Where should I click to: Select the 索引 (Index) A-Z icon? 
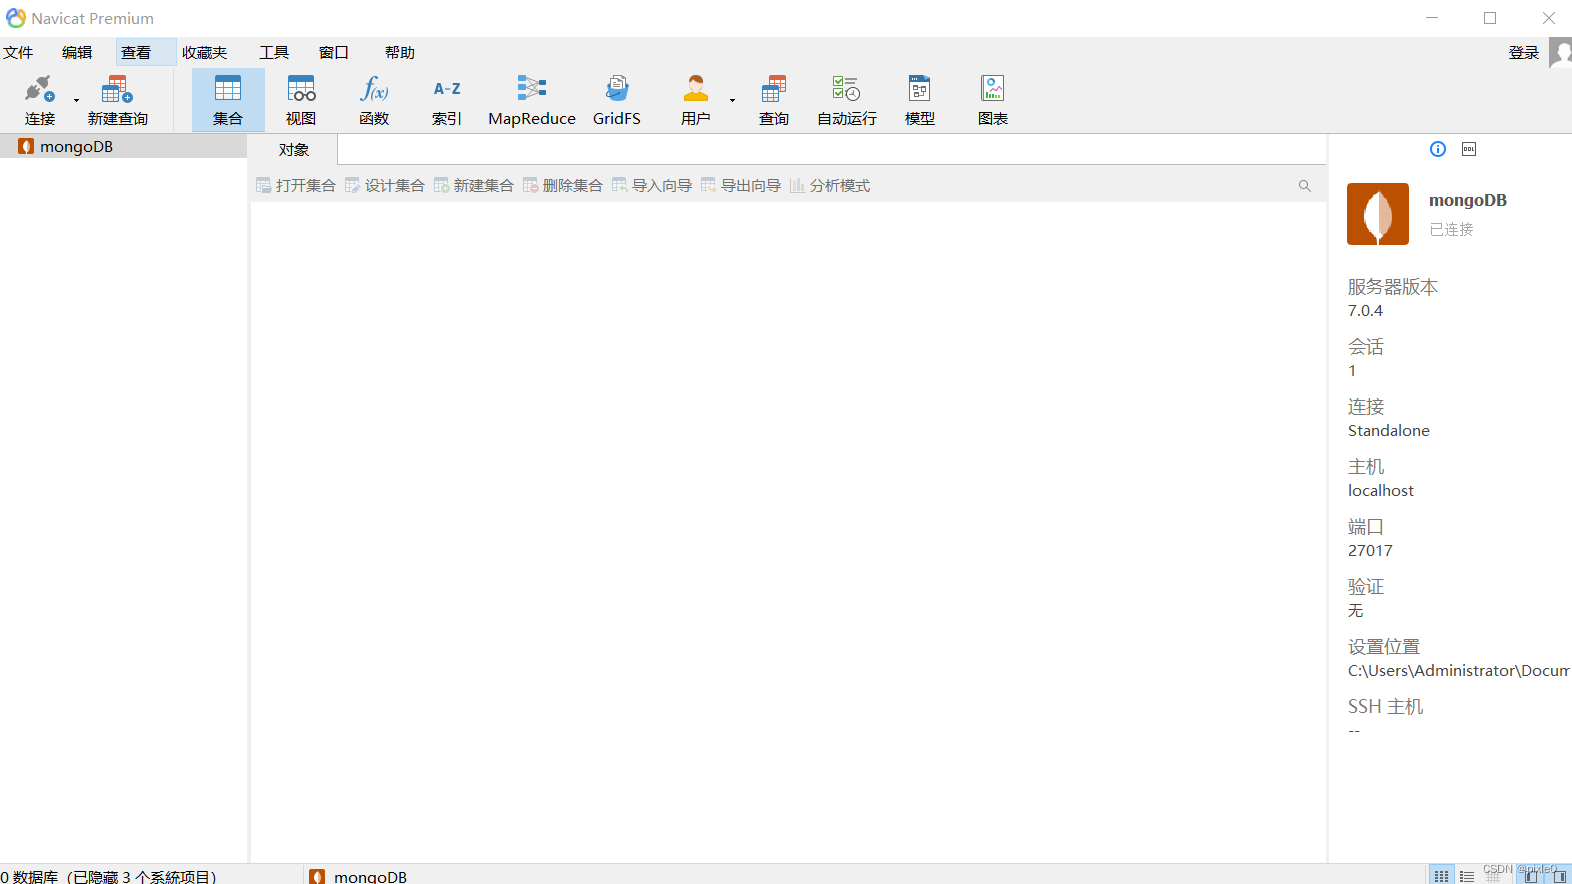447,100
